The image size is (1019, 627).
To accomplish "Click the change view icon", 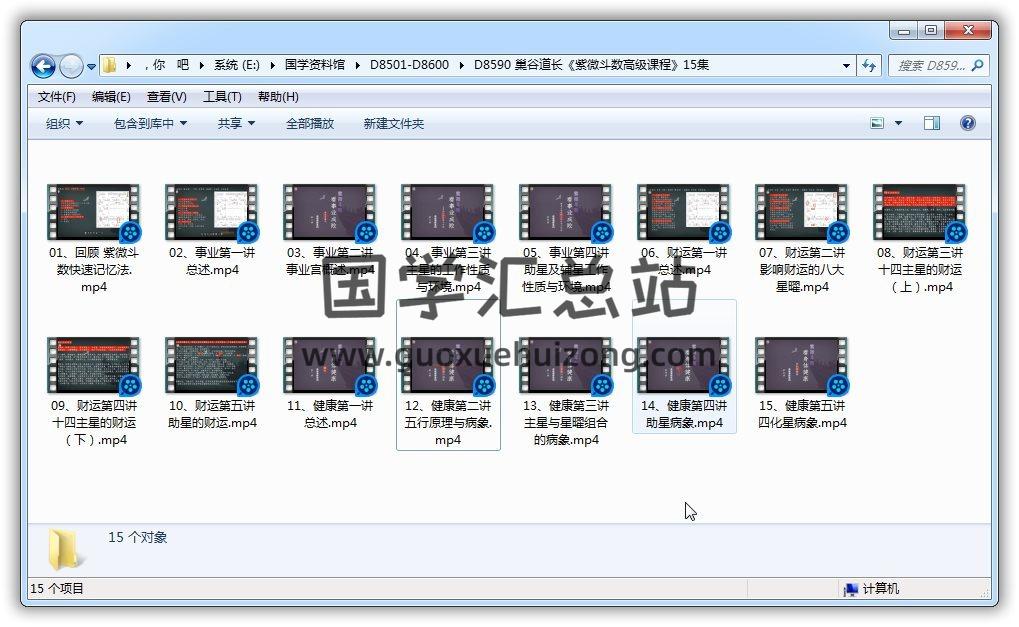I will [877, 123].
